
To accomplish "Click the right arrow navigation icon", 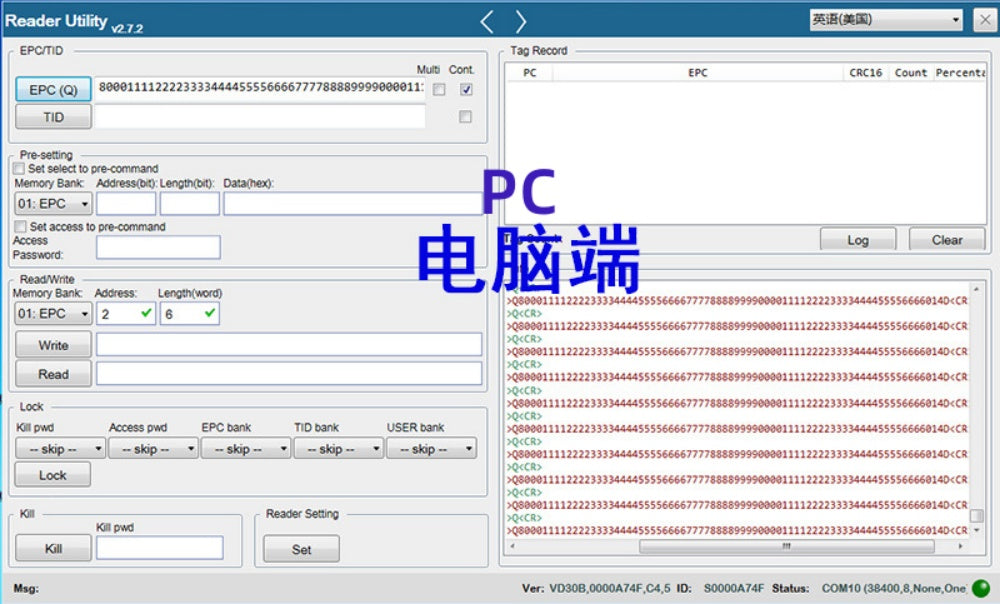I will tap(520, 21).
